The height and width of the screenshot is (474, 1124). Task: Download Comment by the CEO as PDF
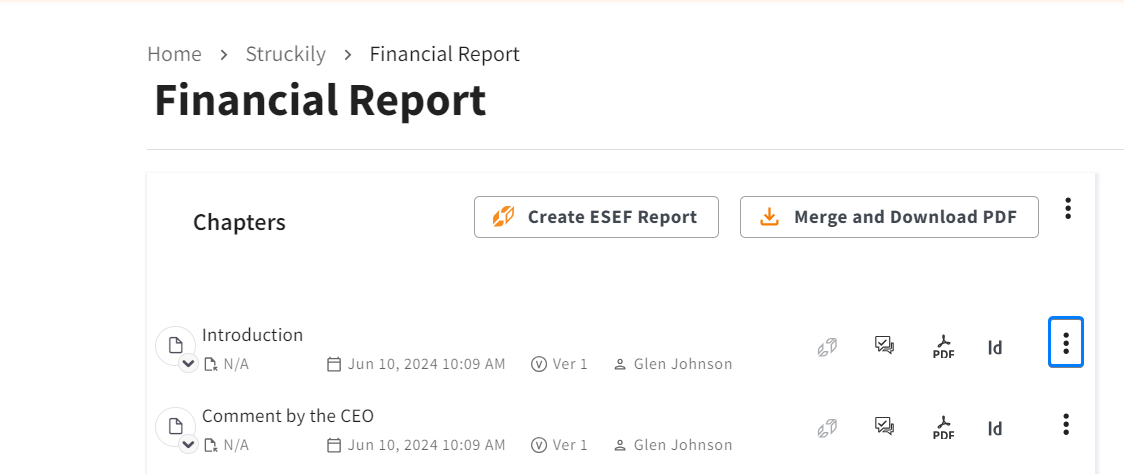point(943,428)
